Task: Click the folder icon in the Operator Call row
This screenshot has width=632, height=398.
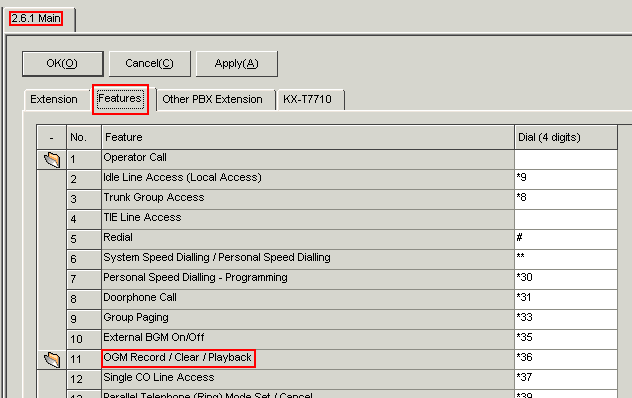Action: pos(52,160)
